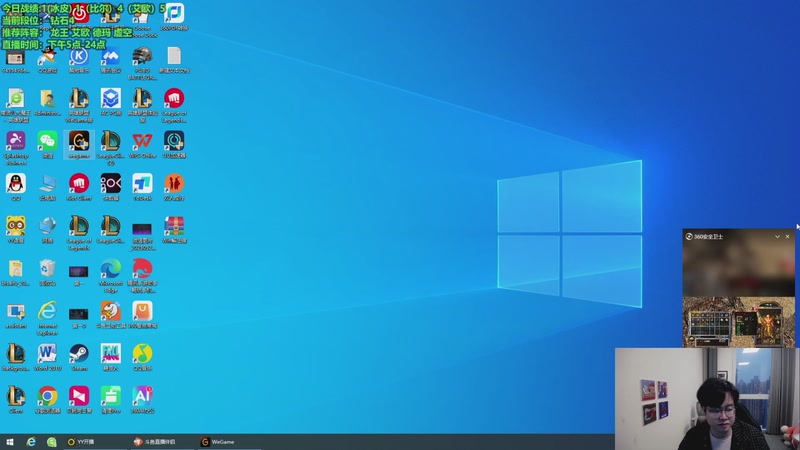This screenshot has height=450, width=800.
Task: Launch the YY voice raccoon icon
Action: pyautogui.click(x=16, y=226)
